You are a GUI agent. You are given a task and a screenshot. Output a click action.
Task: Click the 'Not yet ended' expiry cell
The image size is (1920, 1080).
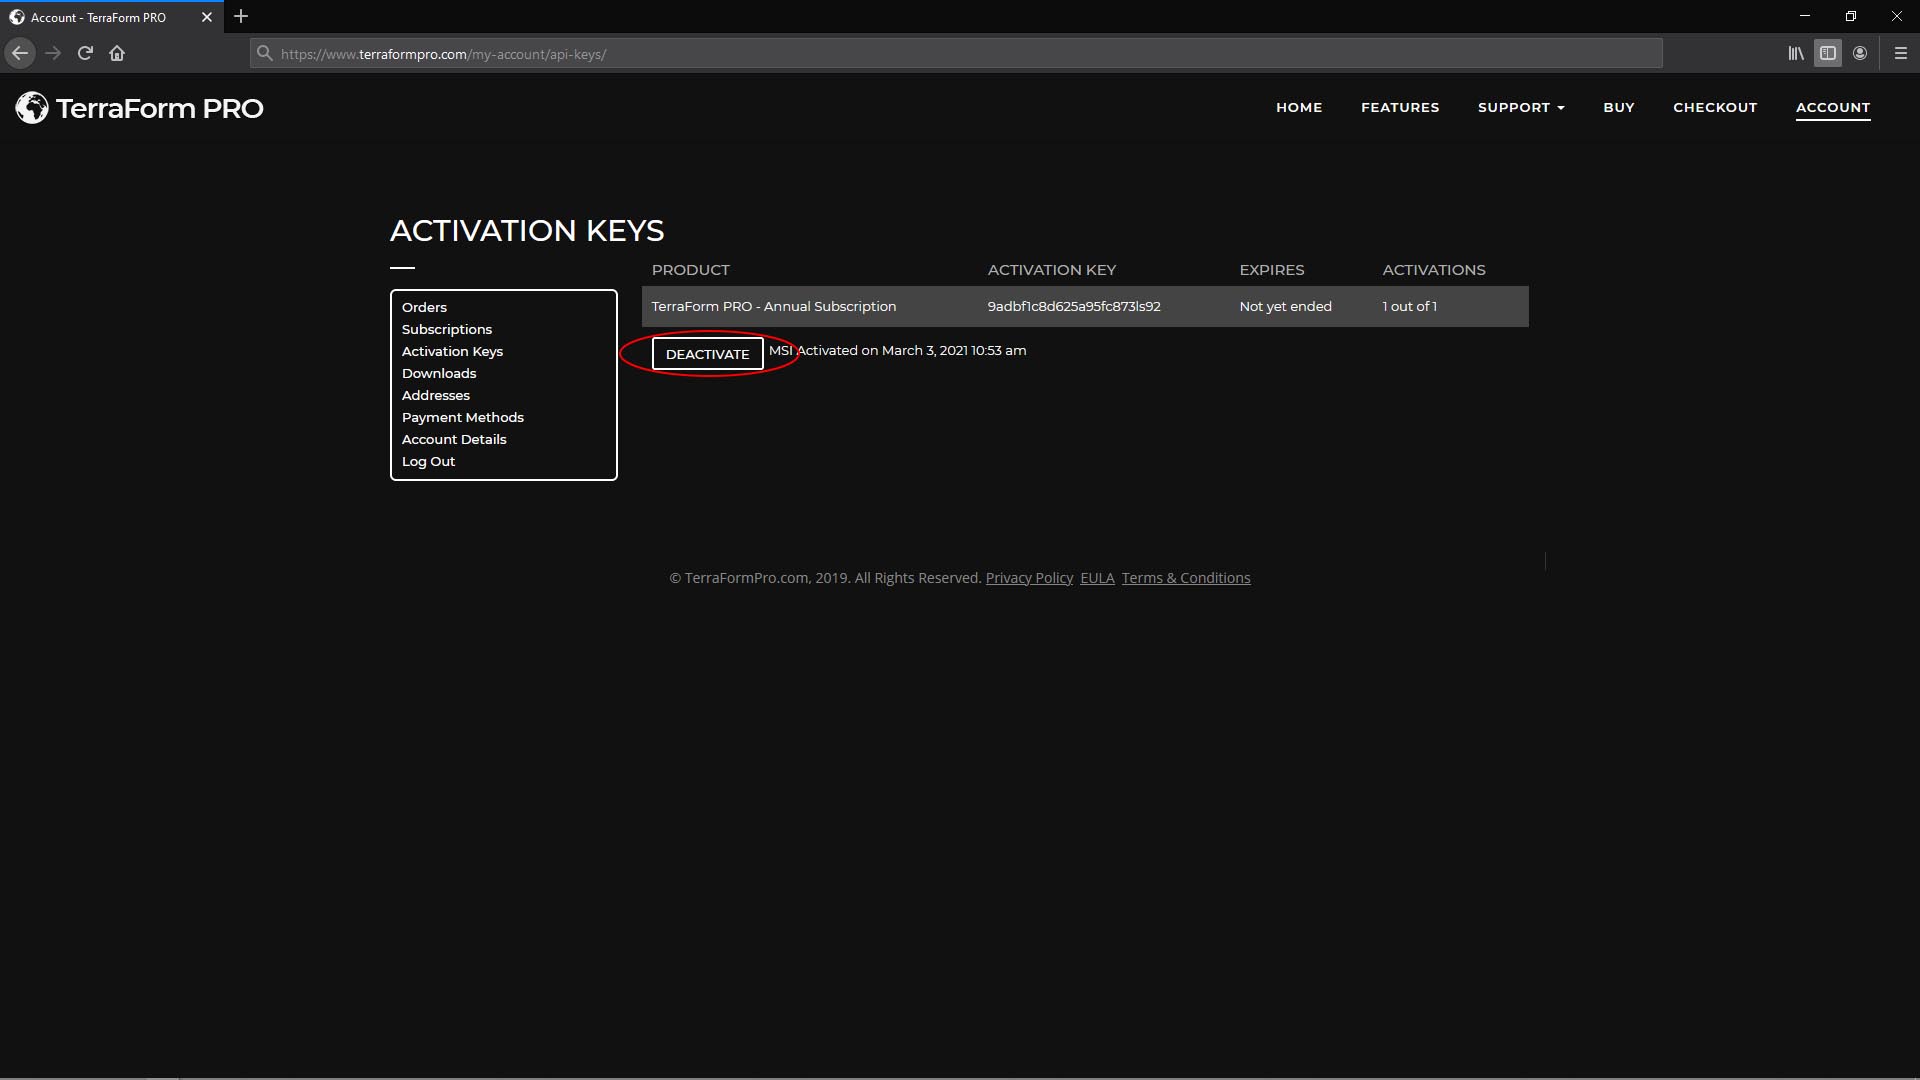1285,306
